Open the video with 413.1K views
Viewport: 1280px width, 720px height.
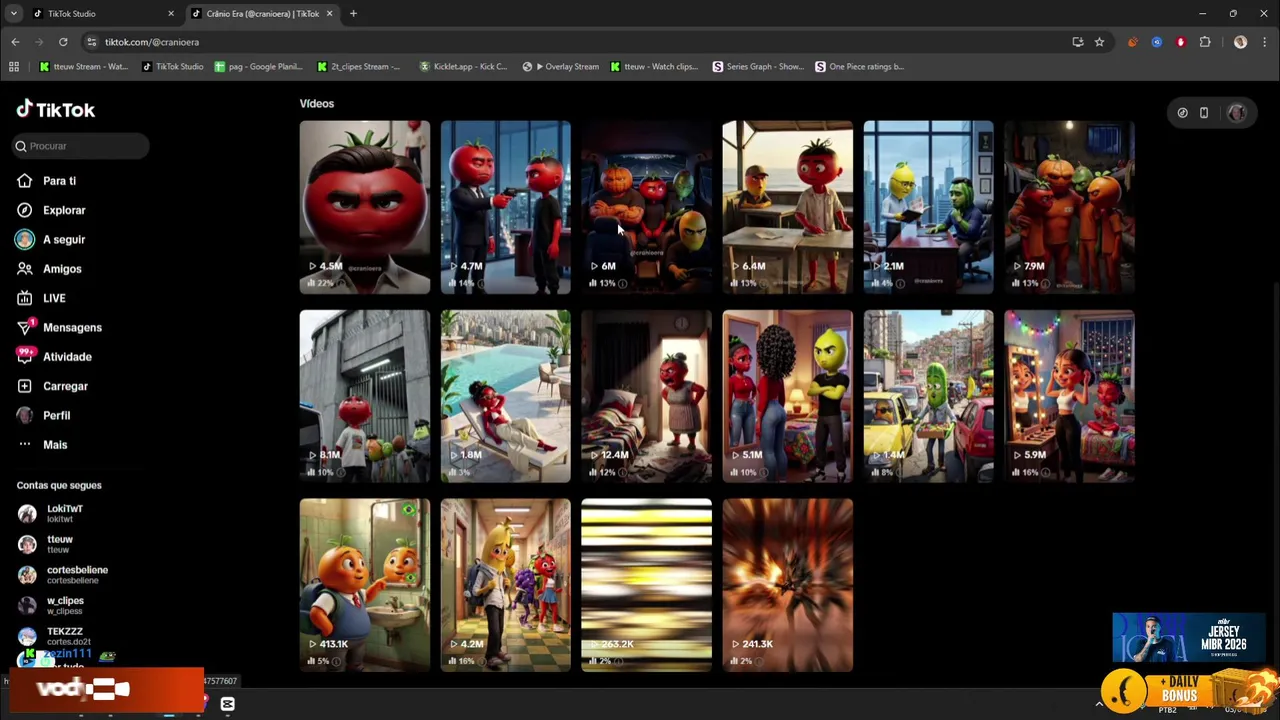pos(365,585)
